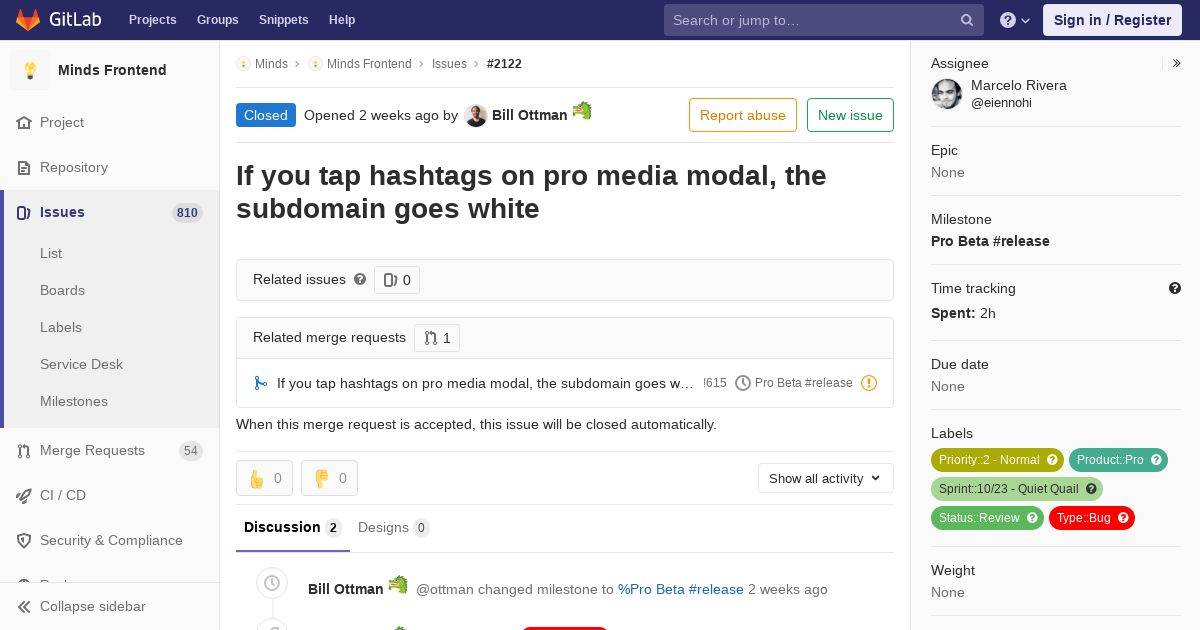Click help icon on Type::Bug label
The image size is (1200, 630).
coord(1123,518)
